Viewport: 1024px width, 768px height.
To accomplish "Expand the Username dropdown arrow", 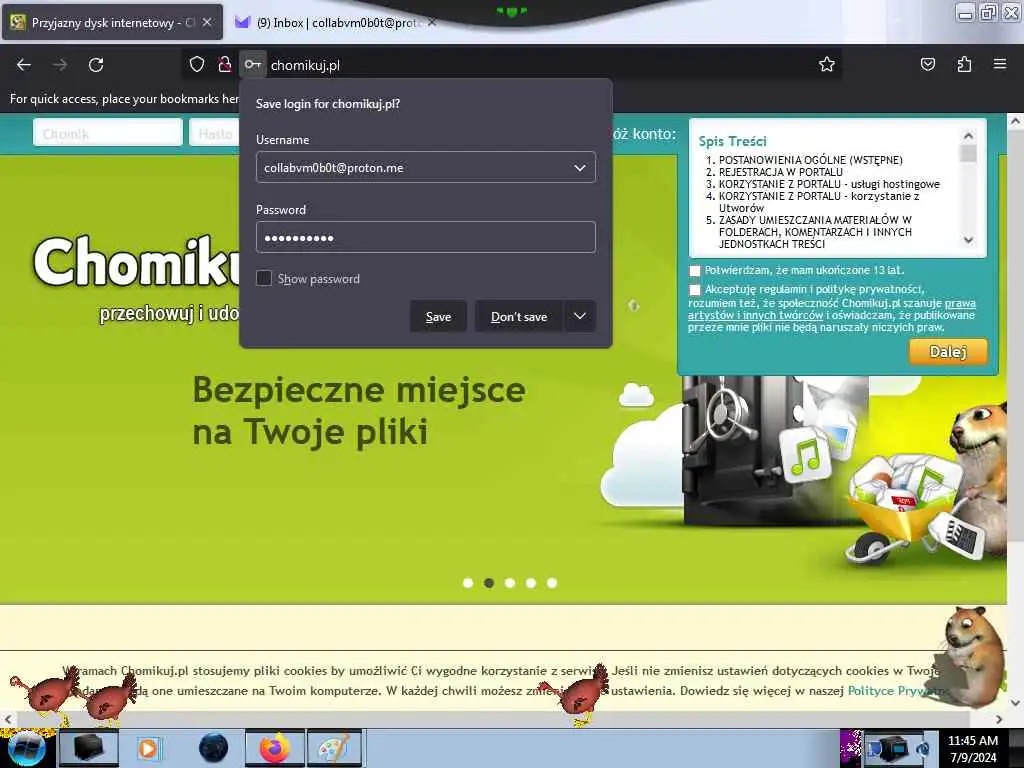I will point(579,168).
